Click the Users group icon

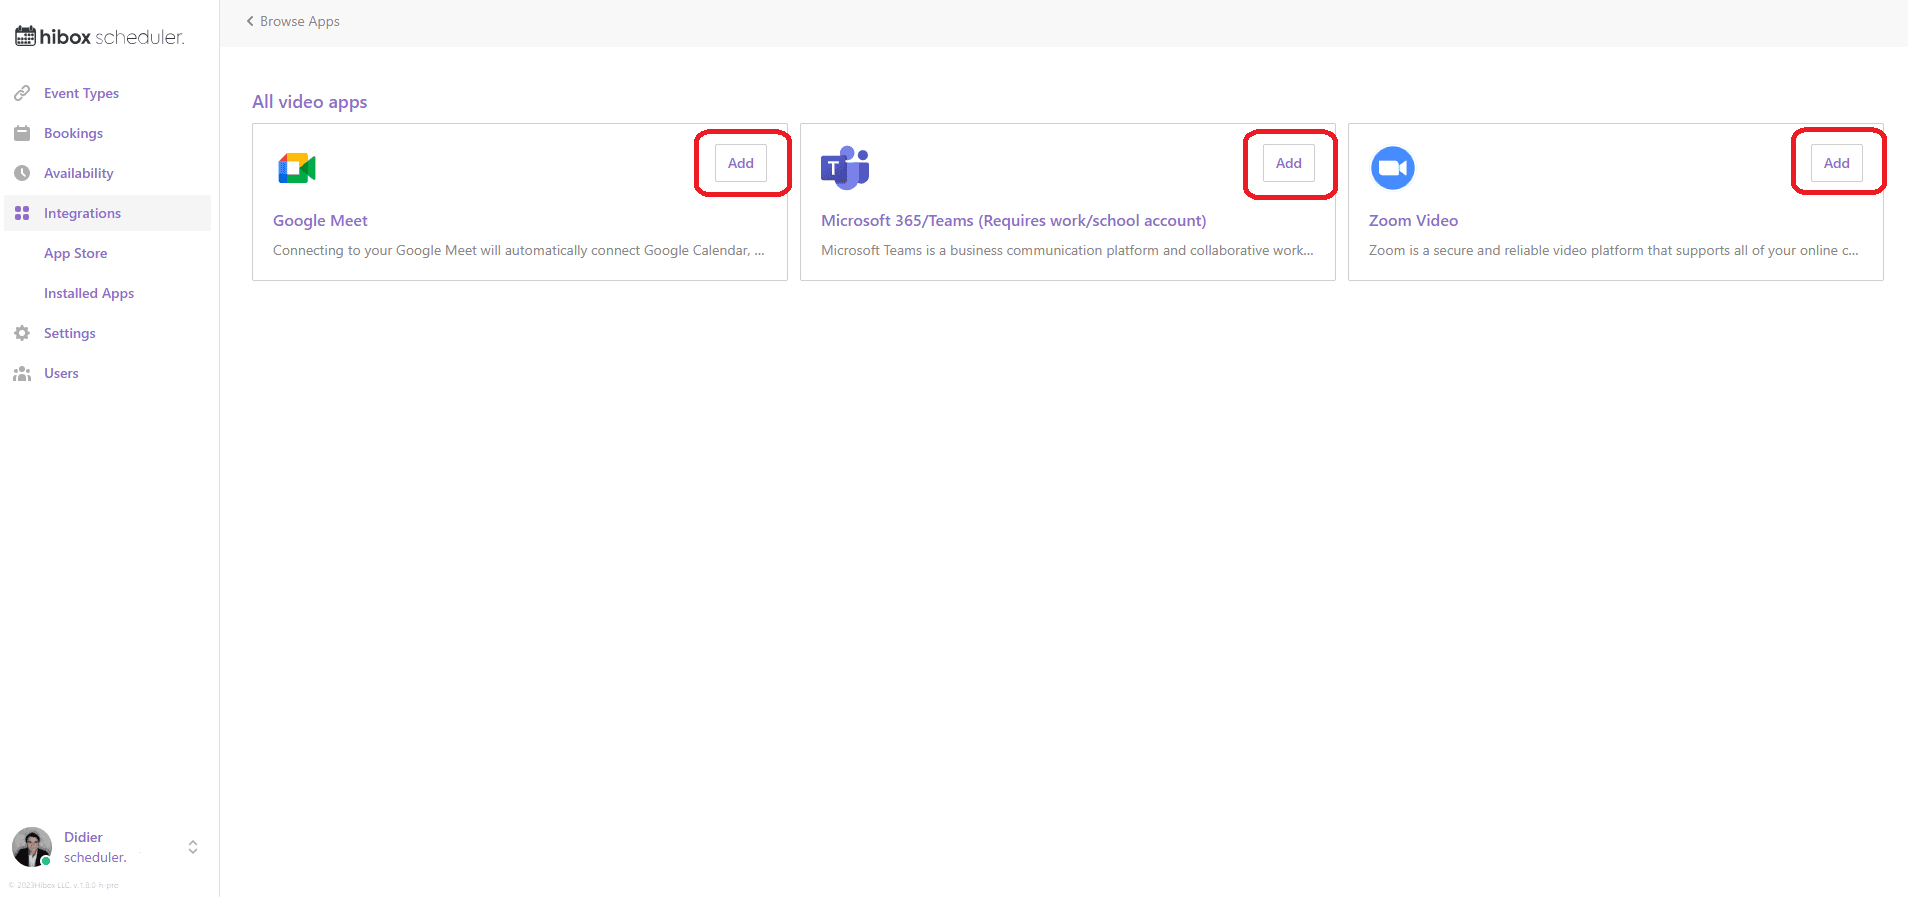pyautogui.click(x=22, y=373)
